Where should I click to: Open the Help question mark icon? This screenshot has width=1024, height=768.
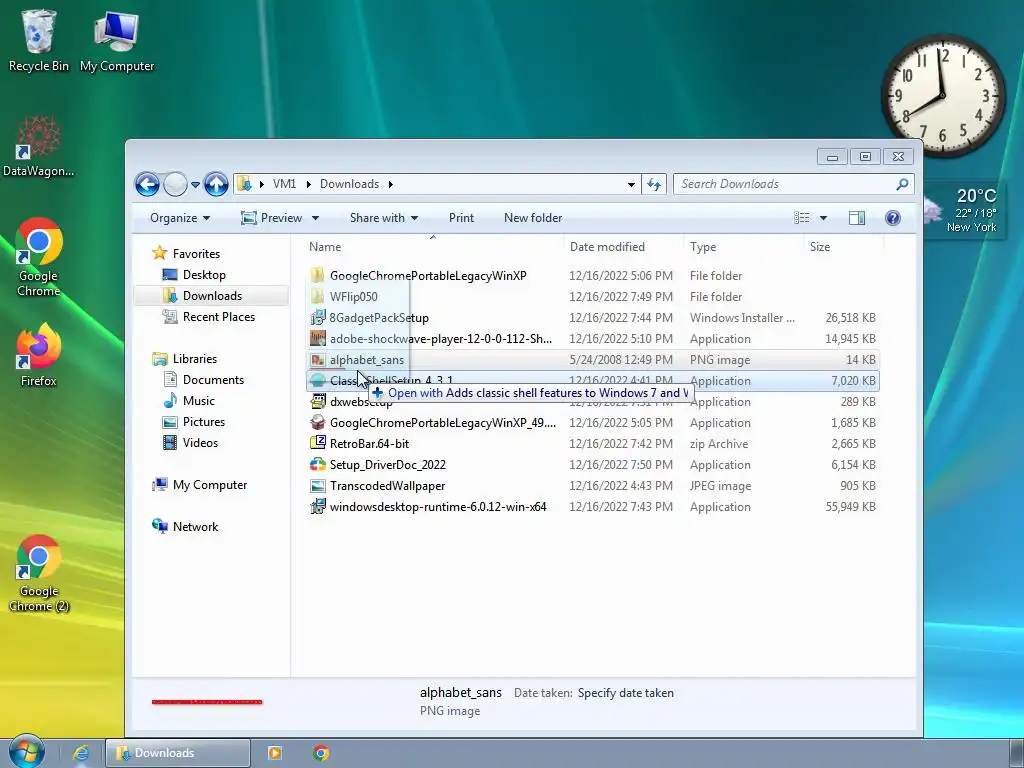[893, 218]
